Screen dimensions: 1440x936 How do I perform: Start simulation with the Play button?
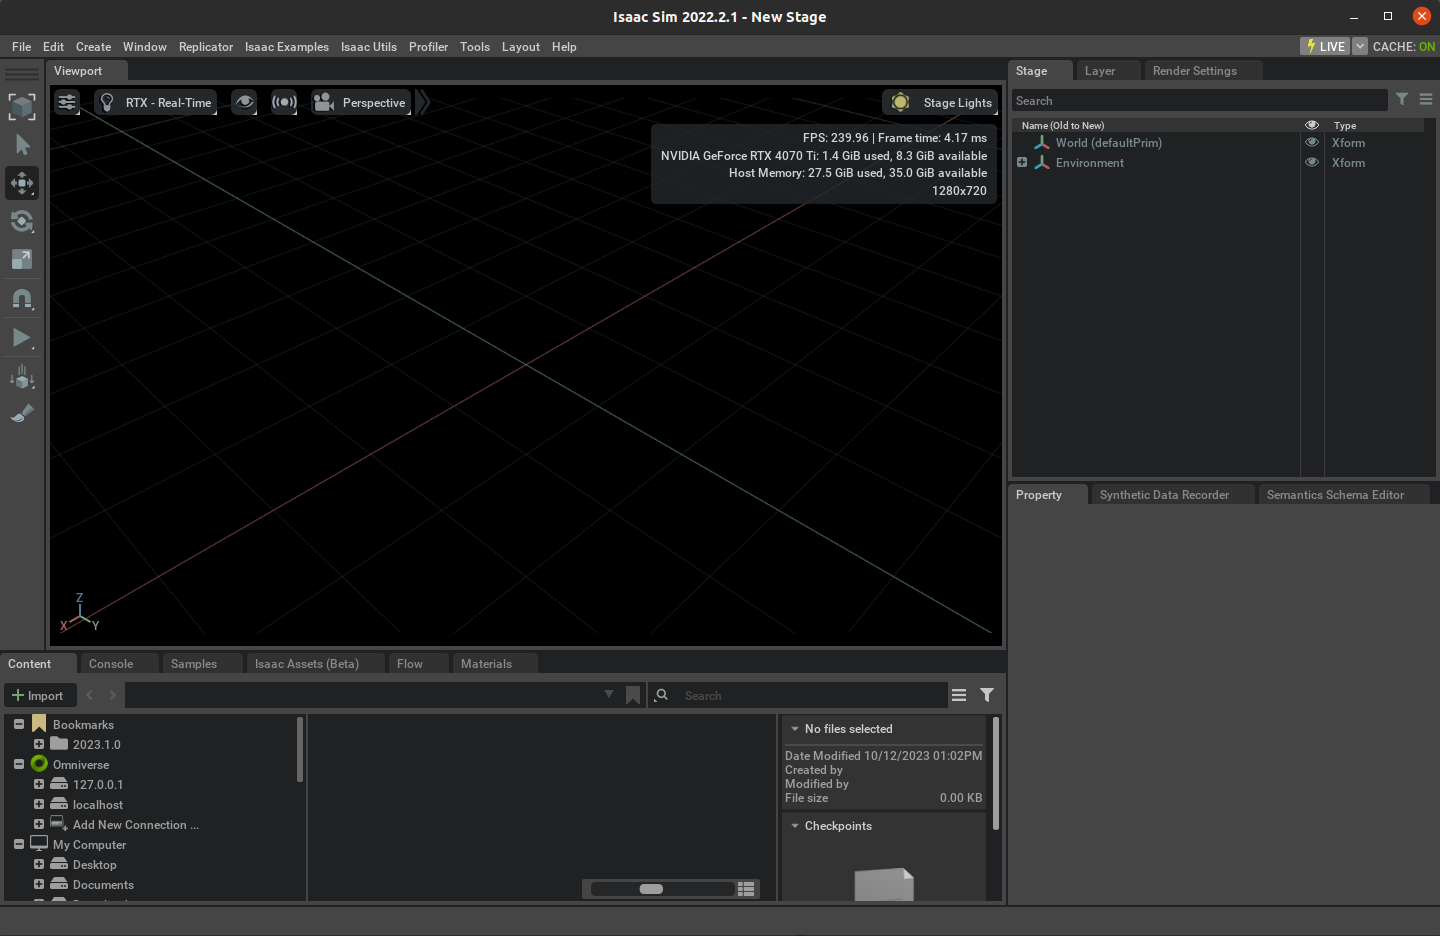22,338
